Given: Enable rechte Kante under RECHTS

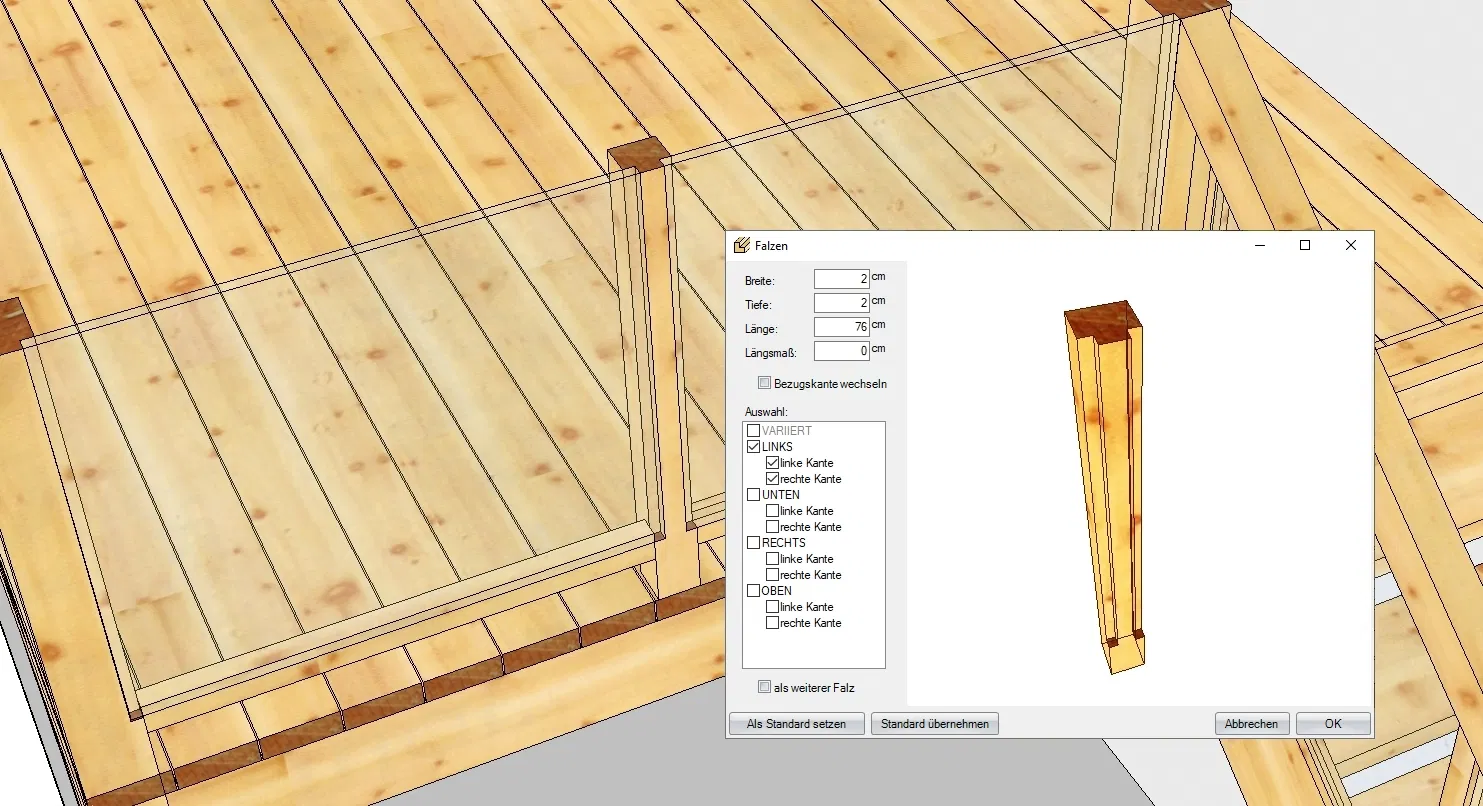Looking at the screenshot, I should (x=772, y=575).
